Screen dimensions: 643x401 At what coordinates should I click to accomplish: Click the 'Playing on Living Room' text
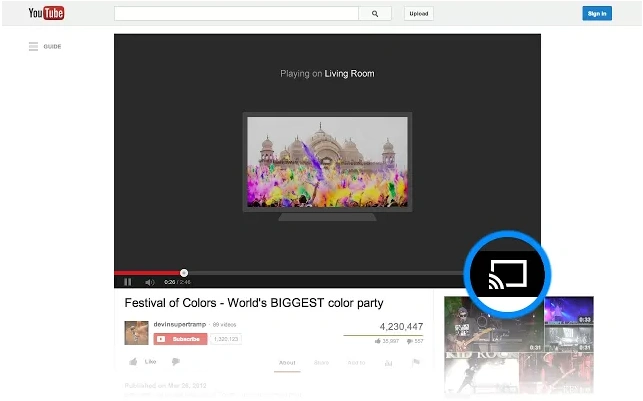327,74
